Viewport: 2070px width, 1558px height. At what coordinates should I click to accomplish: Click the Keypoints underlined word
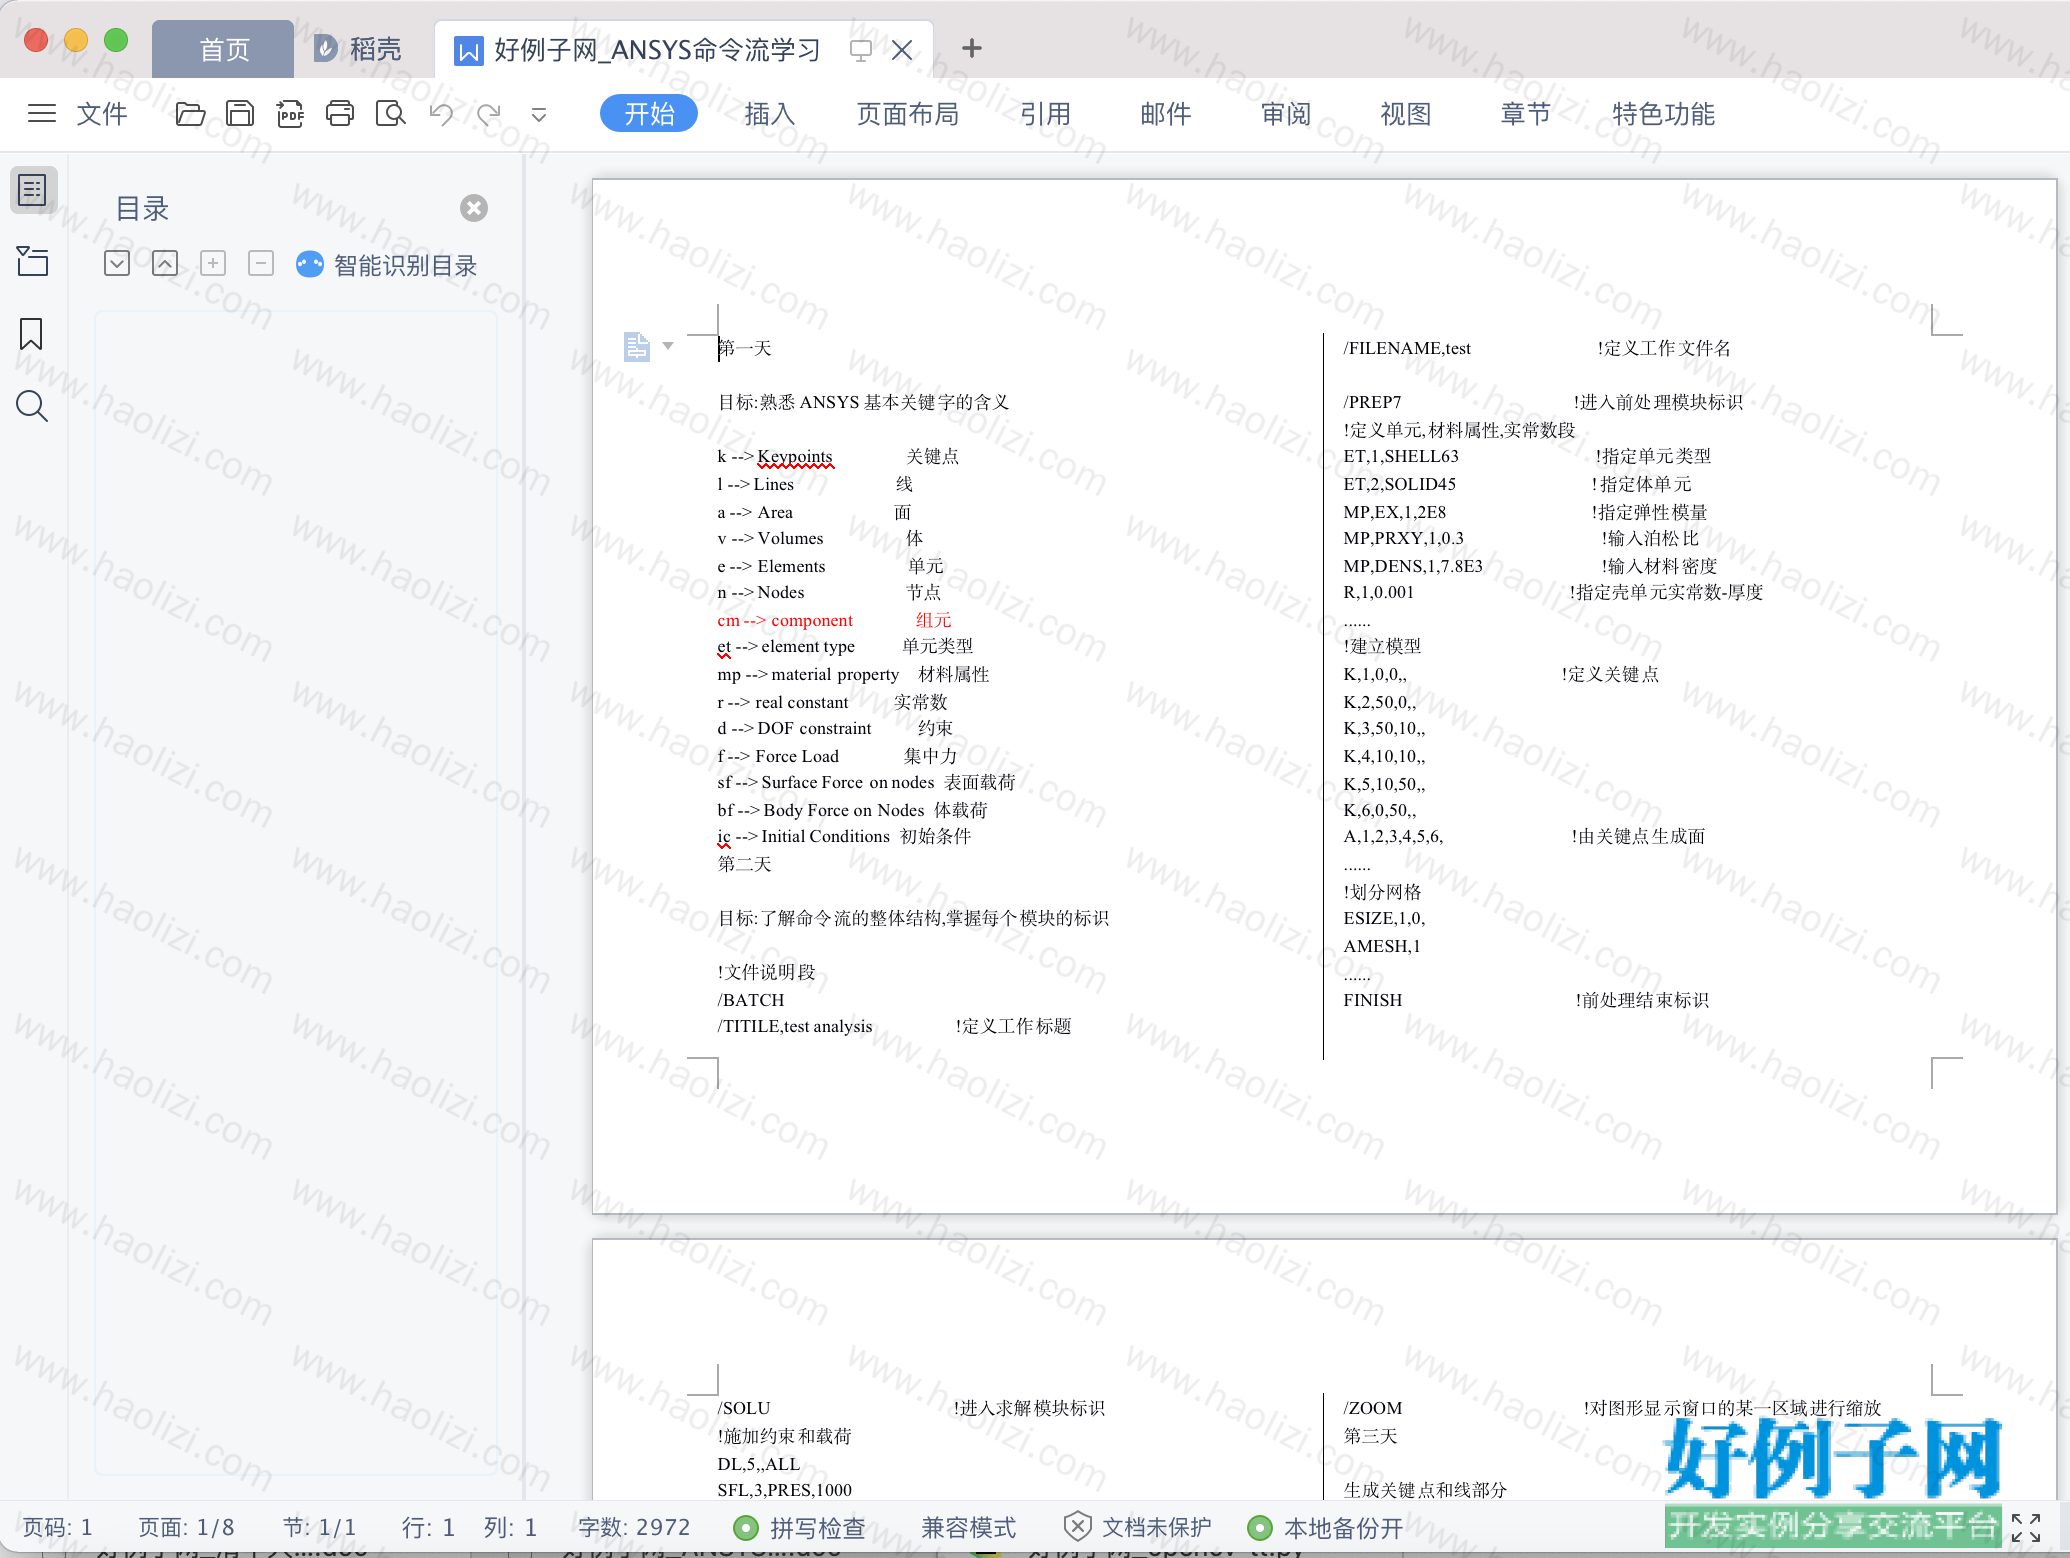(795, 457)
